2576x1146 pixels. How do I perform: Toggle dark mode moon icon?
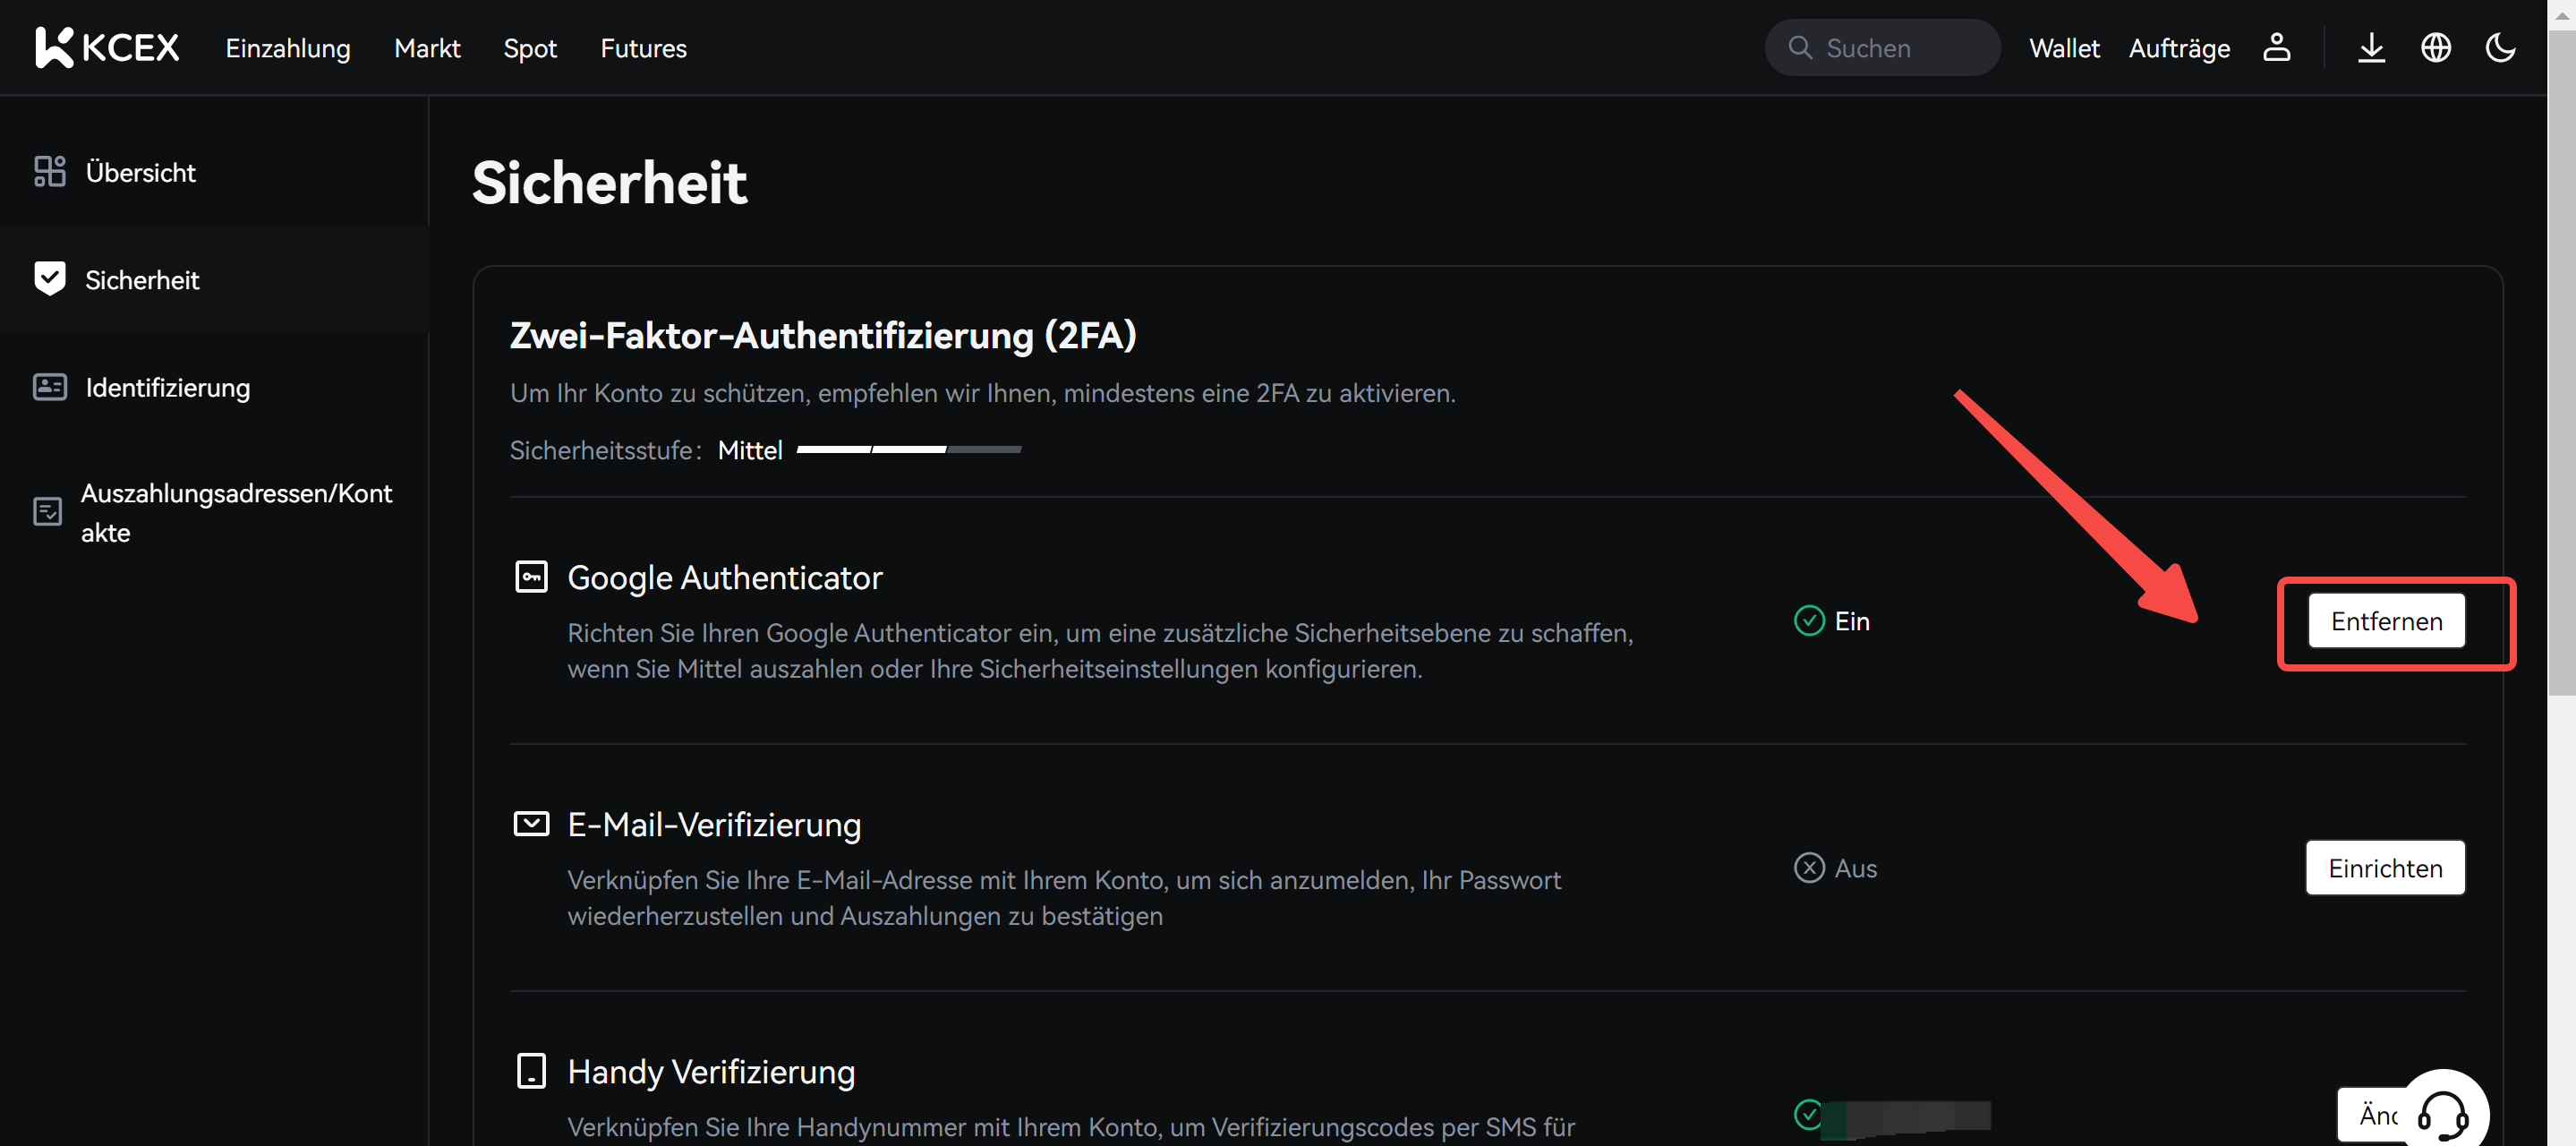[2500, 47]
